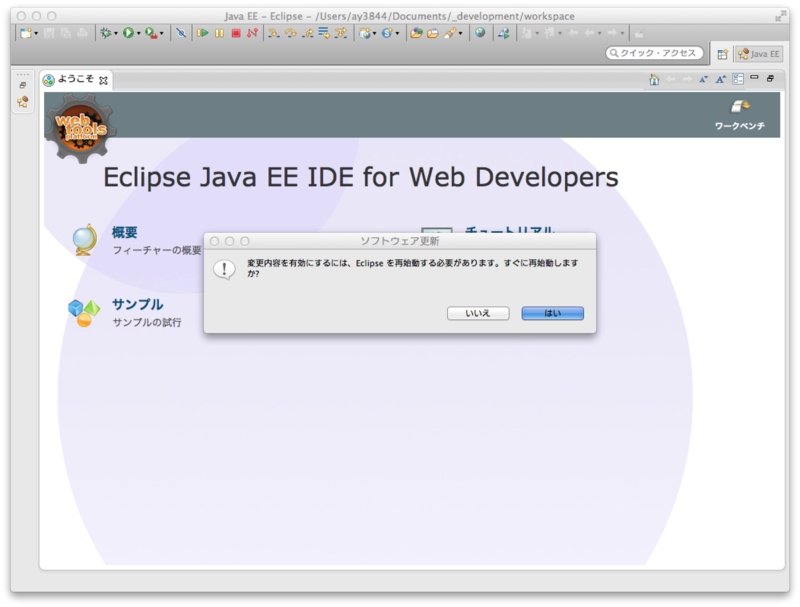The width and height of the screenshot is (800, 607).
Task: Open the New wizard dropdown arrow
Action: 36,34
